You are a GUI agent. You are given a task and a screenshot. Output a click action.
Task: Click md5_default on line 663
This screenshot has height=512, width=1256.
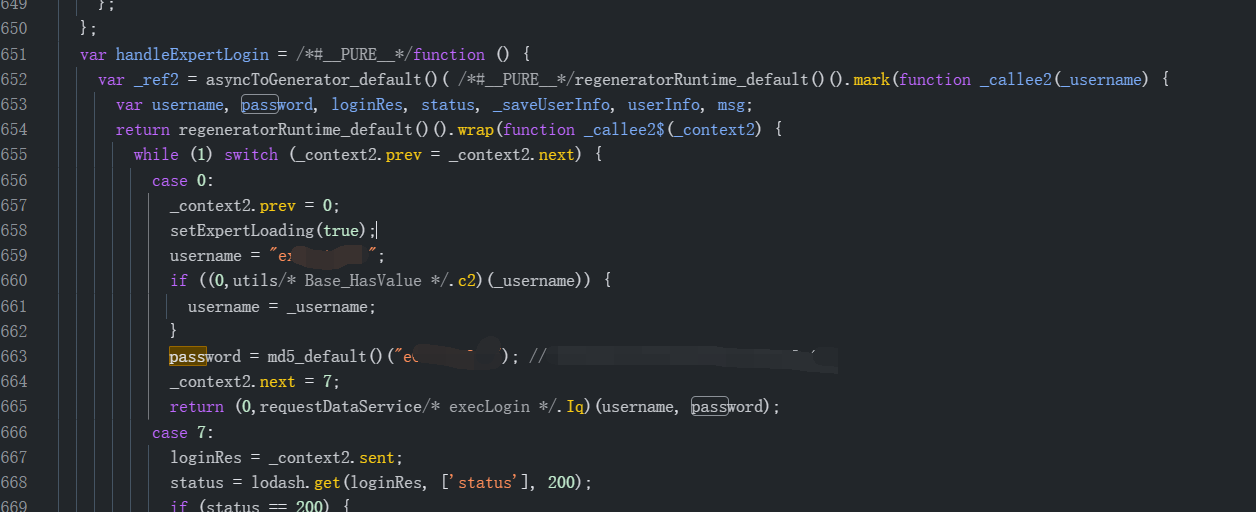click(317, 356)
